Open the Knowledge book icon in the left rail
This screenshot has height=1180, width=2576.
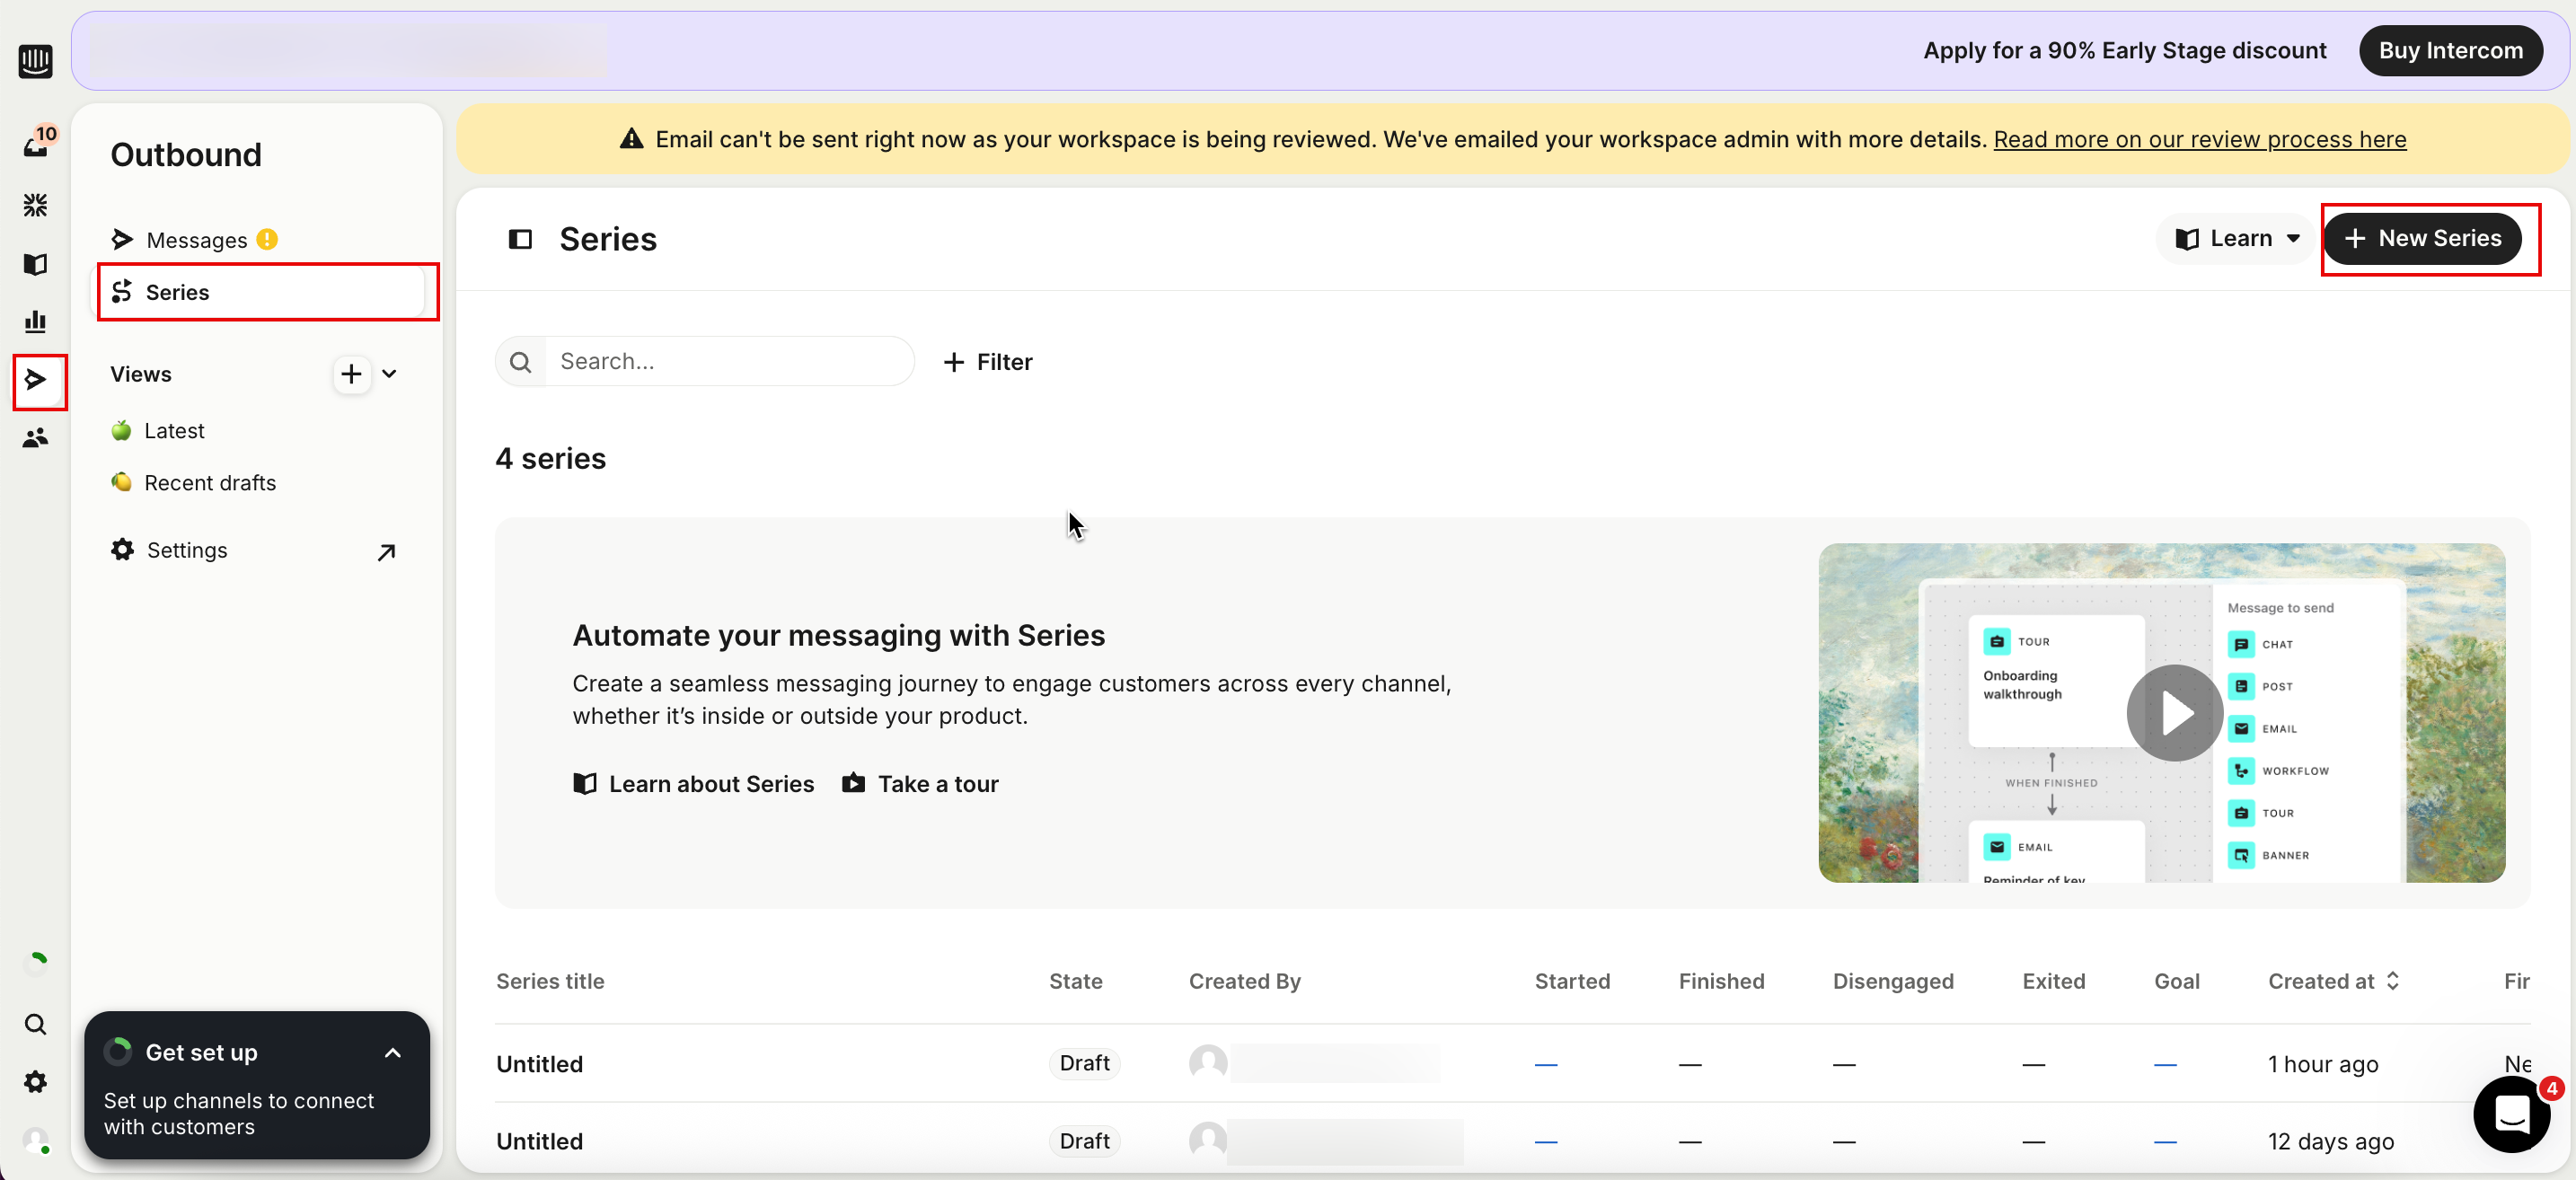coord(36,264)
